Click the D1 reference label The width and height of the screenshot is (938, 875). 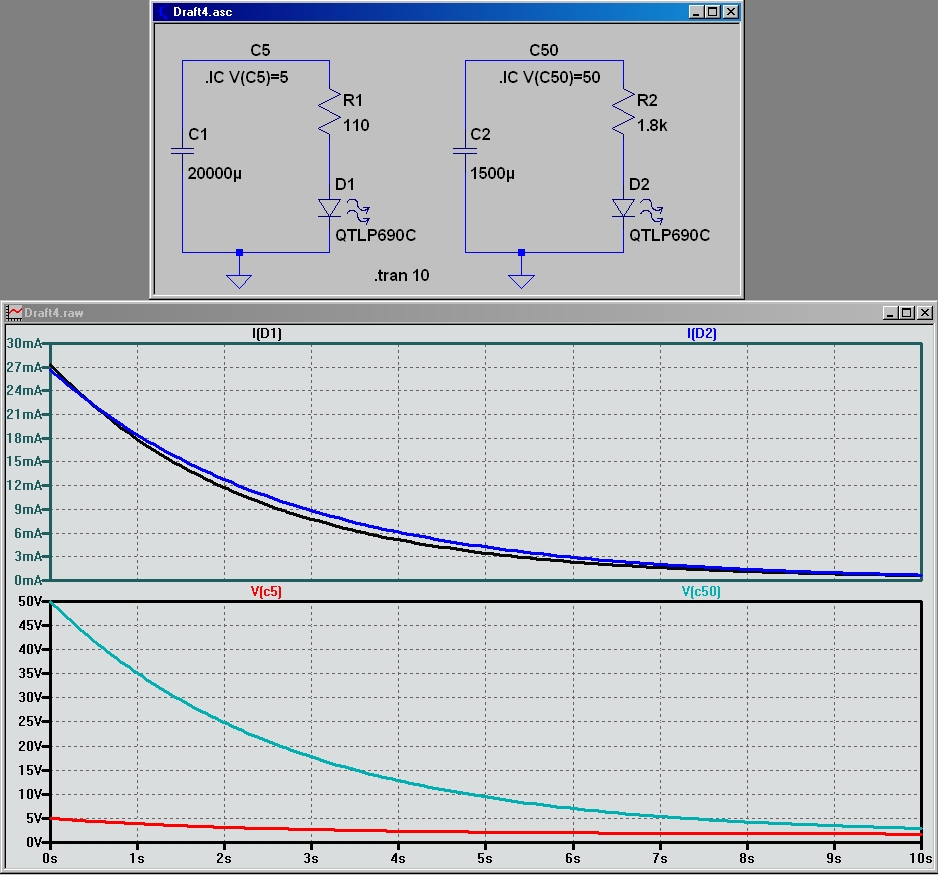point(345,184)
